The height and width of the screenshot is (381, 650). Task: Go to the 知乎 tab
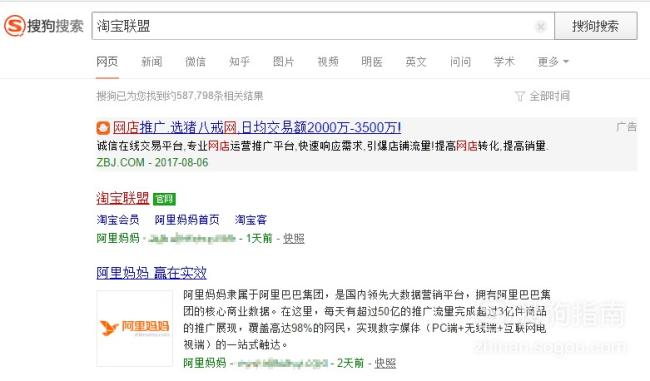[x=240, y=62]
